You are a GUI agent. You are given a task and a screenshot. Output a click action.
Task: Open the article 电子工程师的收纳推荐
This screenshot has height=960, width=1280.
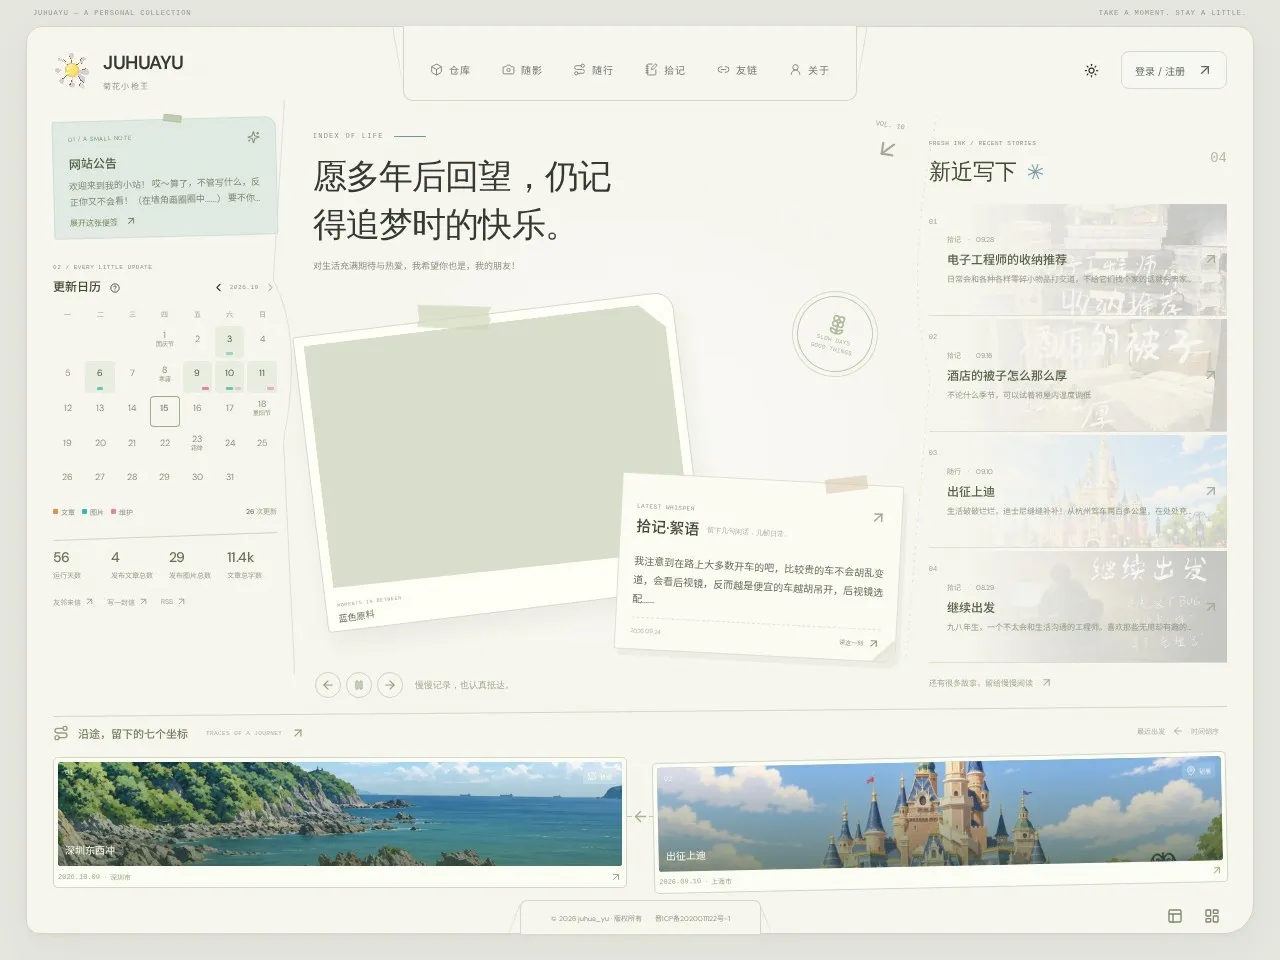pyautogui.click(x=1077, y=260)
